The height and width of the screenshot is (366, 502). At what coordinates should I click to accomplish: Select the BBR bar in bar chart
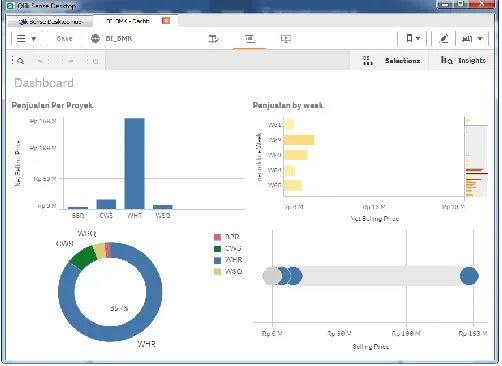(78, 208)
